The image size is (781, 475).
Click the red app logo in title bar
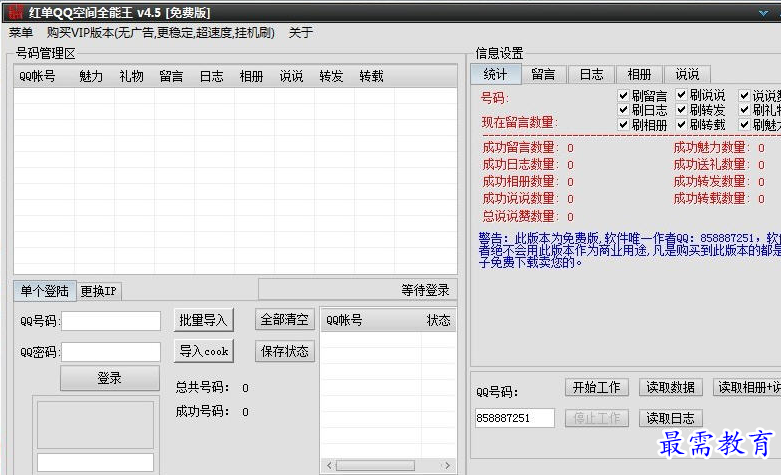(x=15, y=12)
